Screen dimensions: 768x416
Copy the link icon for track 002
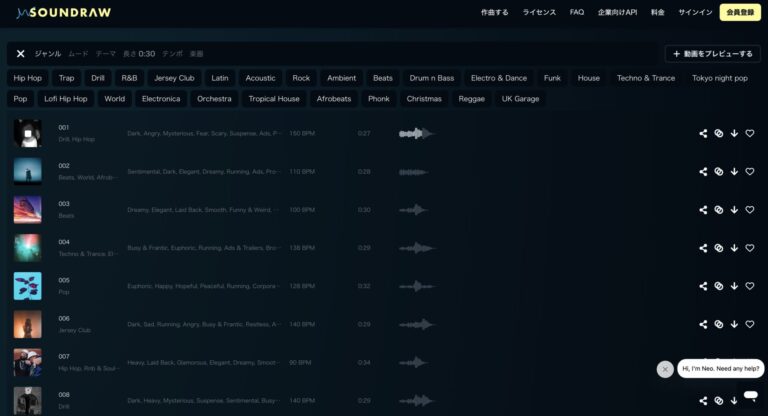click(x=718, y=171)
